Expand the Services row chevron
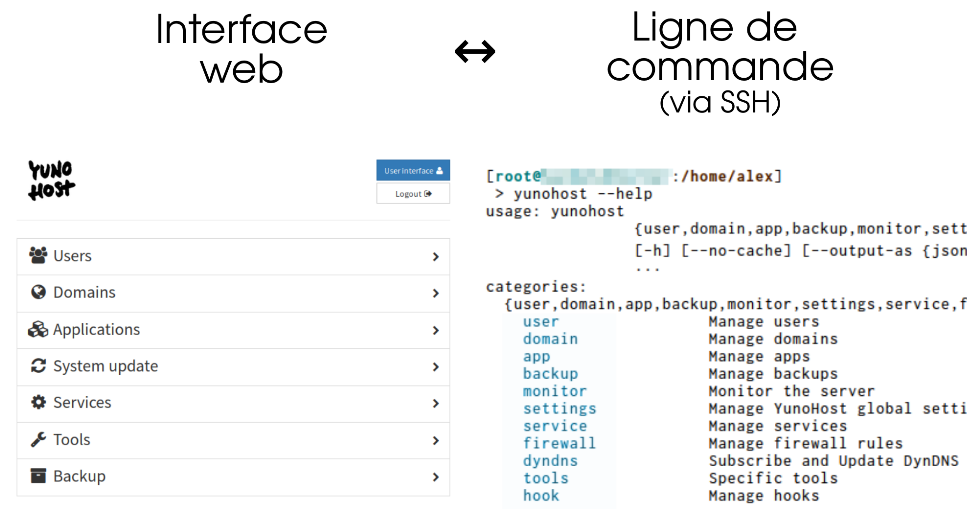Image resolution: width=967 pixels, height=511 pixels. 435,403
